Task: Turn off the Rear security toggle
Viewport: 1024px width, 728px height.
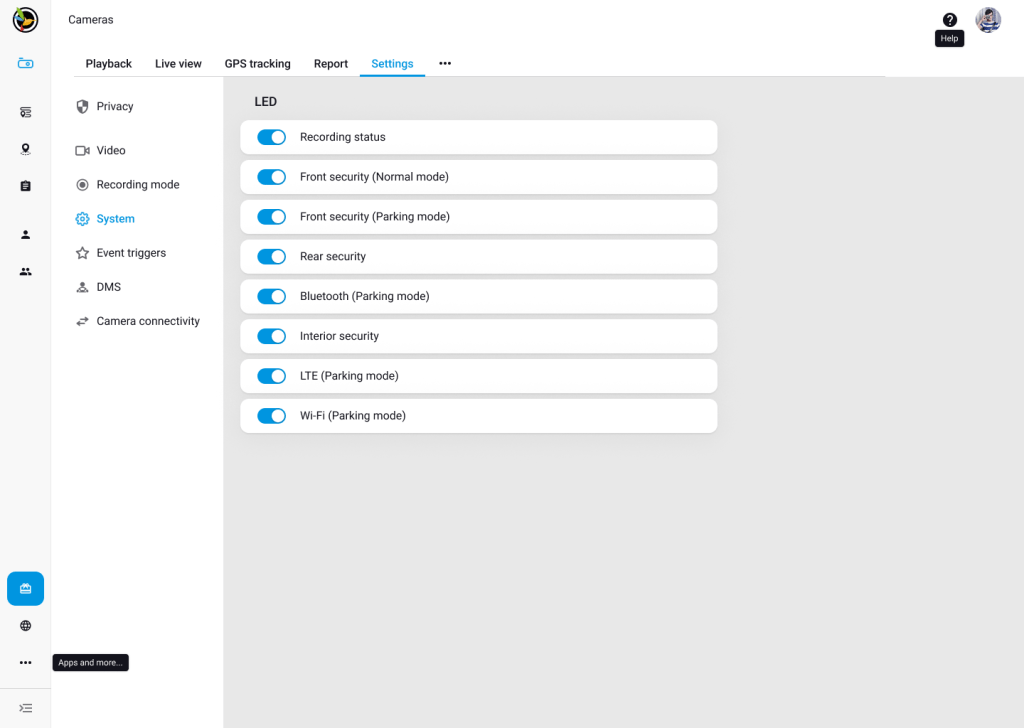Action: (x=271, y=256)
